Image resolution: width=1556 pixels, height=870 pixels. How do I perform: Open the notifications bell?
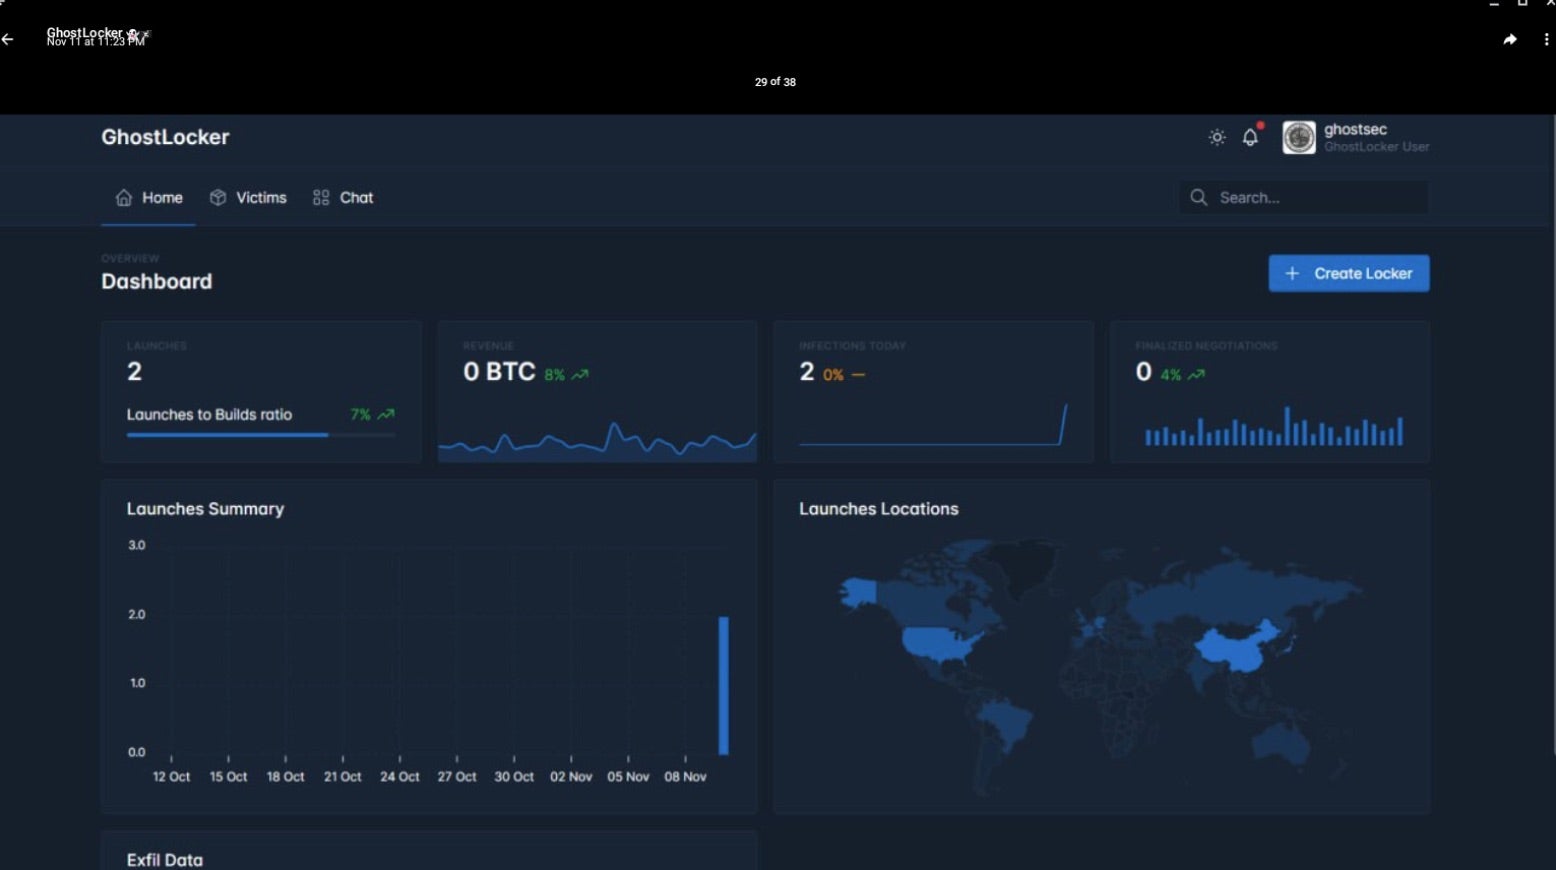click(x=1250, y=138)
